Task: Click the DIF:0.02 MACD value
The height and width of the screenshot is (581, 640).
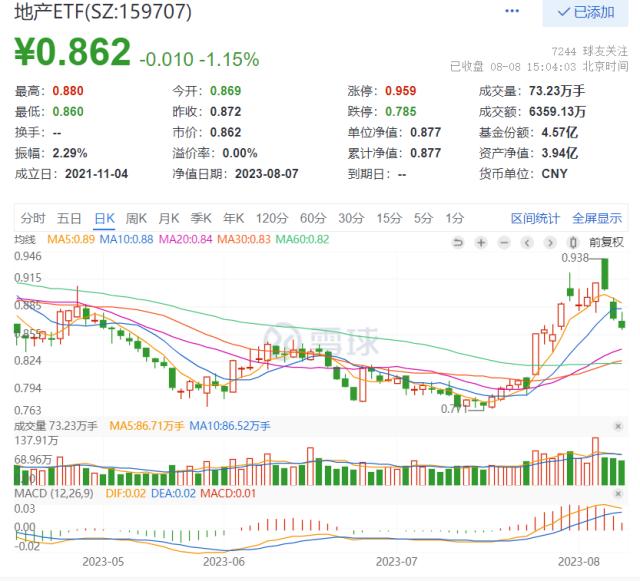Action: [125, 493]
